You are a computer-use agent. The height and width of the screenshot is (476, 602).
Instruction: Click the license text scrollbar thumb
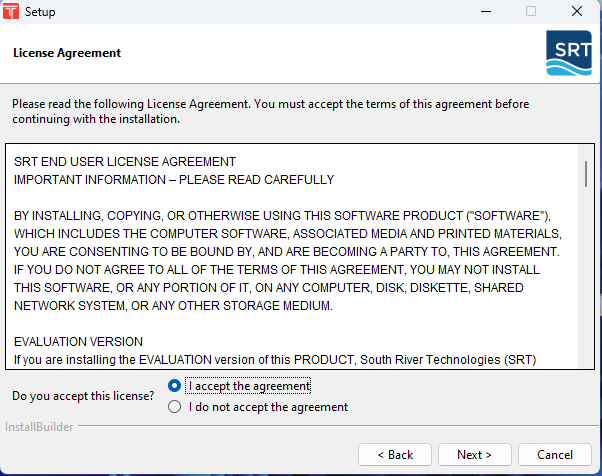(x=585, y=173)
